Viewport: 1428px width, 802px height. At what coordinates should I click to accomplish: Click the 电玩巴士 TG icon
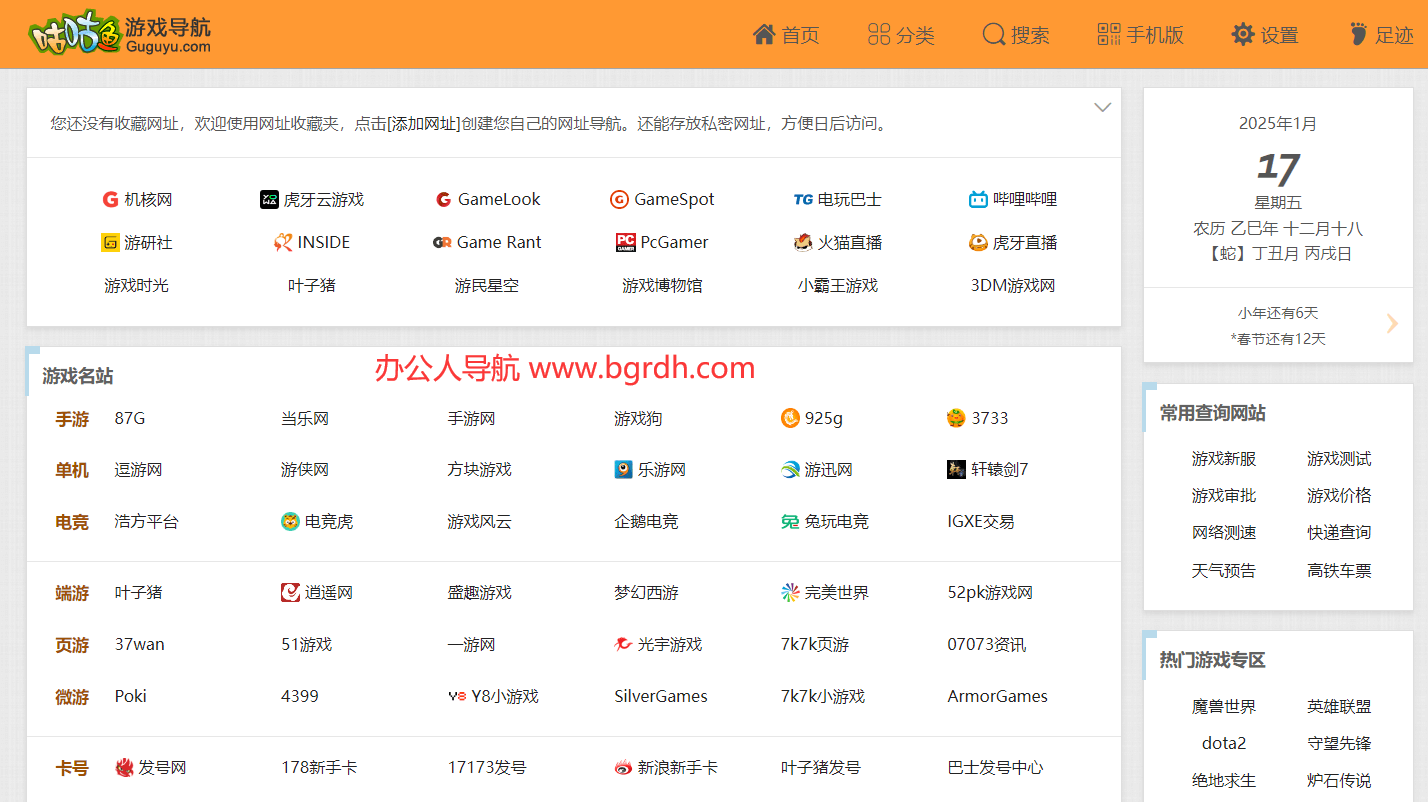(803, 199)
